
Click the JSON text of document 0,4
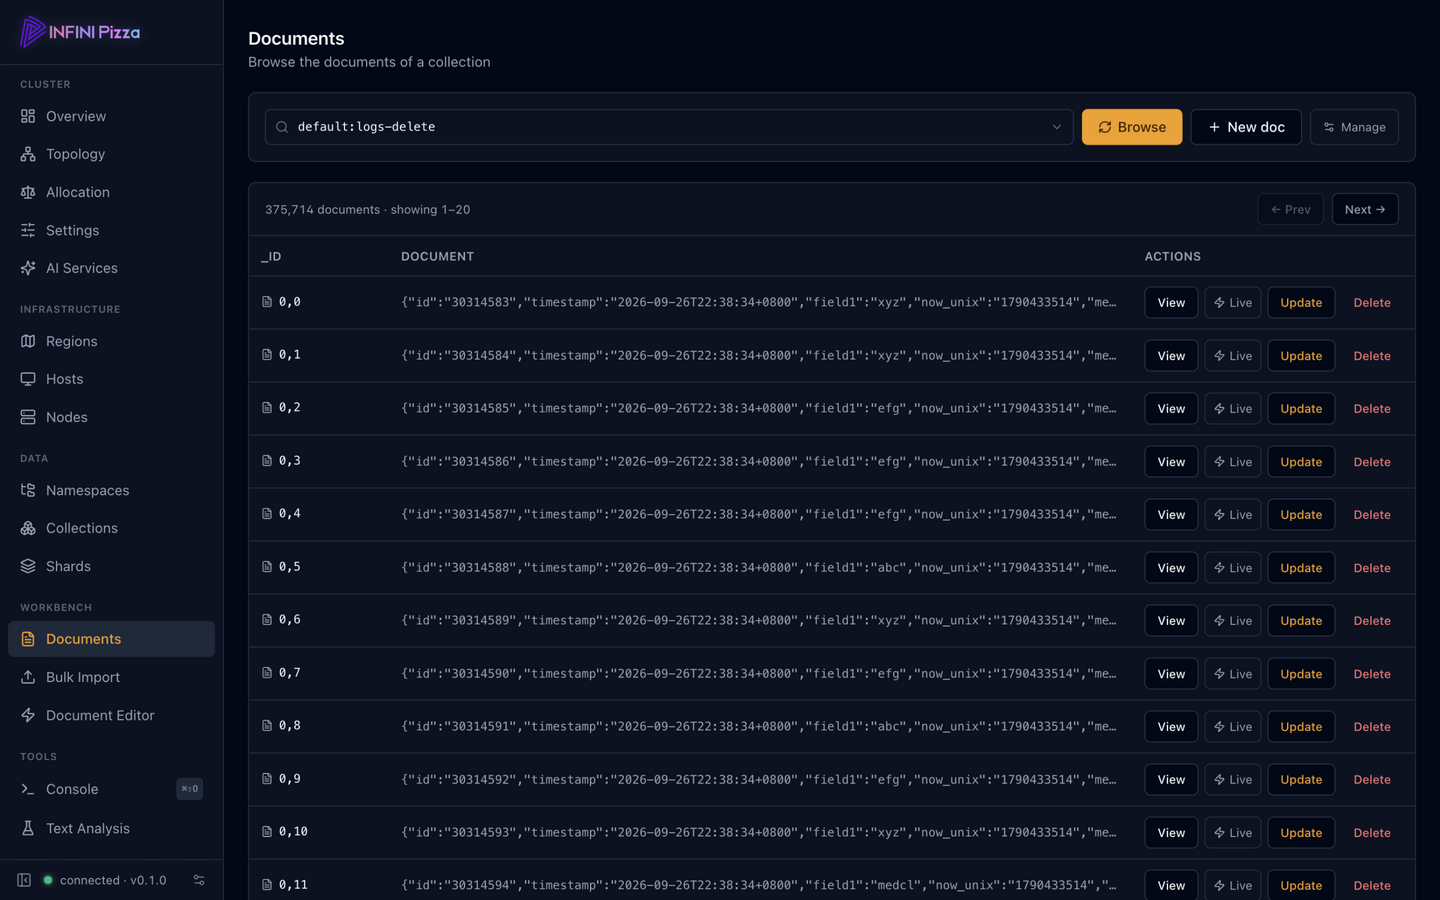(x=758, y=514)
